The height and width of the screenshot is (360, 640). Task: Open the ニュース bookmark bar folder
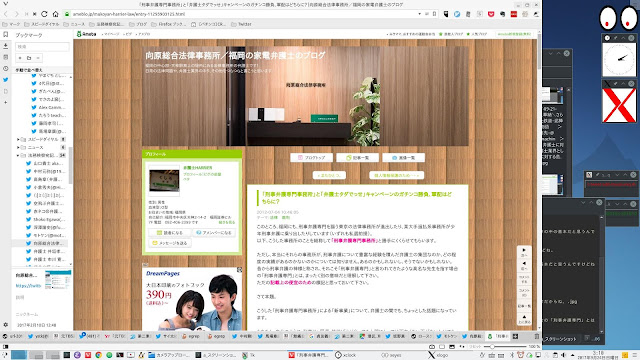74,24
